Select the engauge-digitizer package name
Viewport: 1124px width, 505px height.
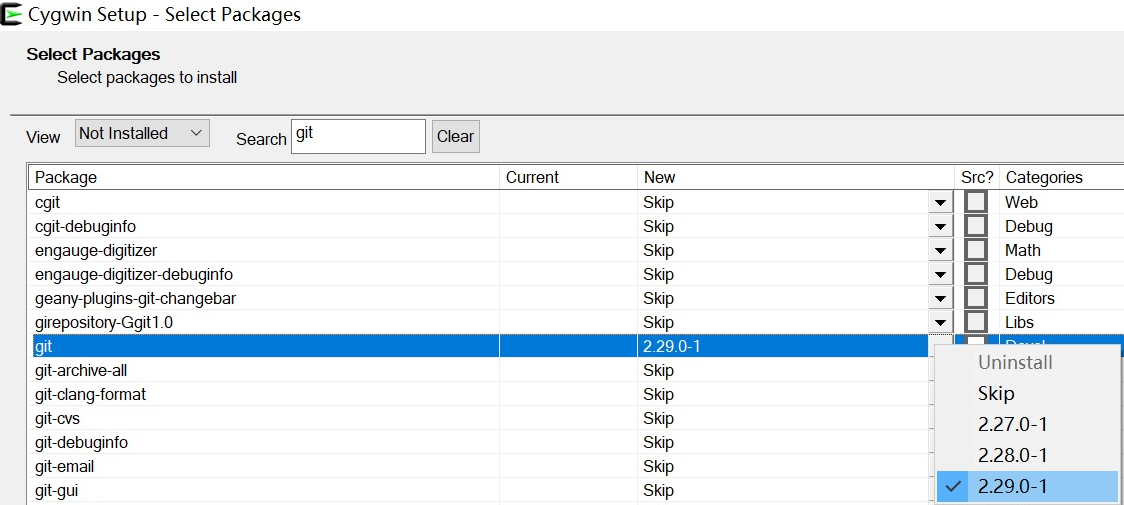pyautogui.click(x=96, y=250)
